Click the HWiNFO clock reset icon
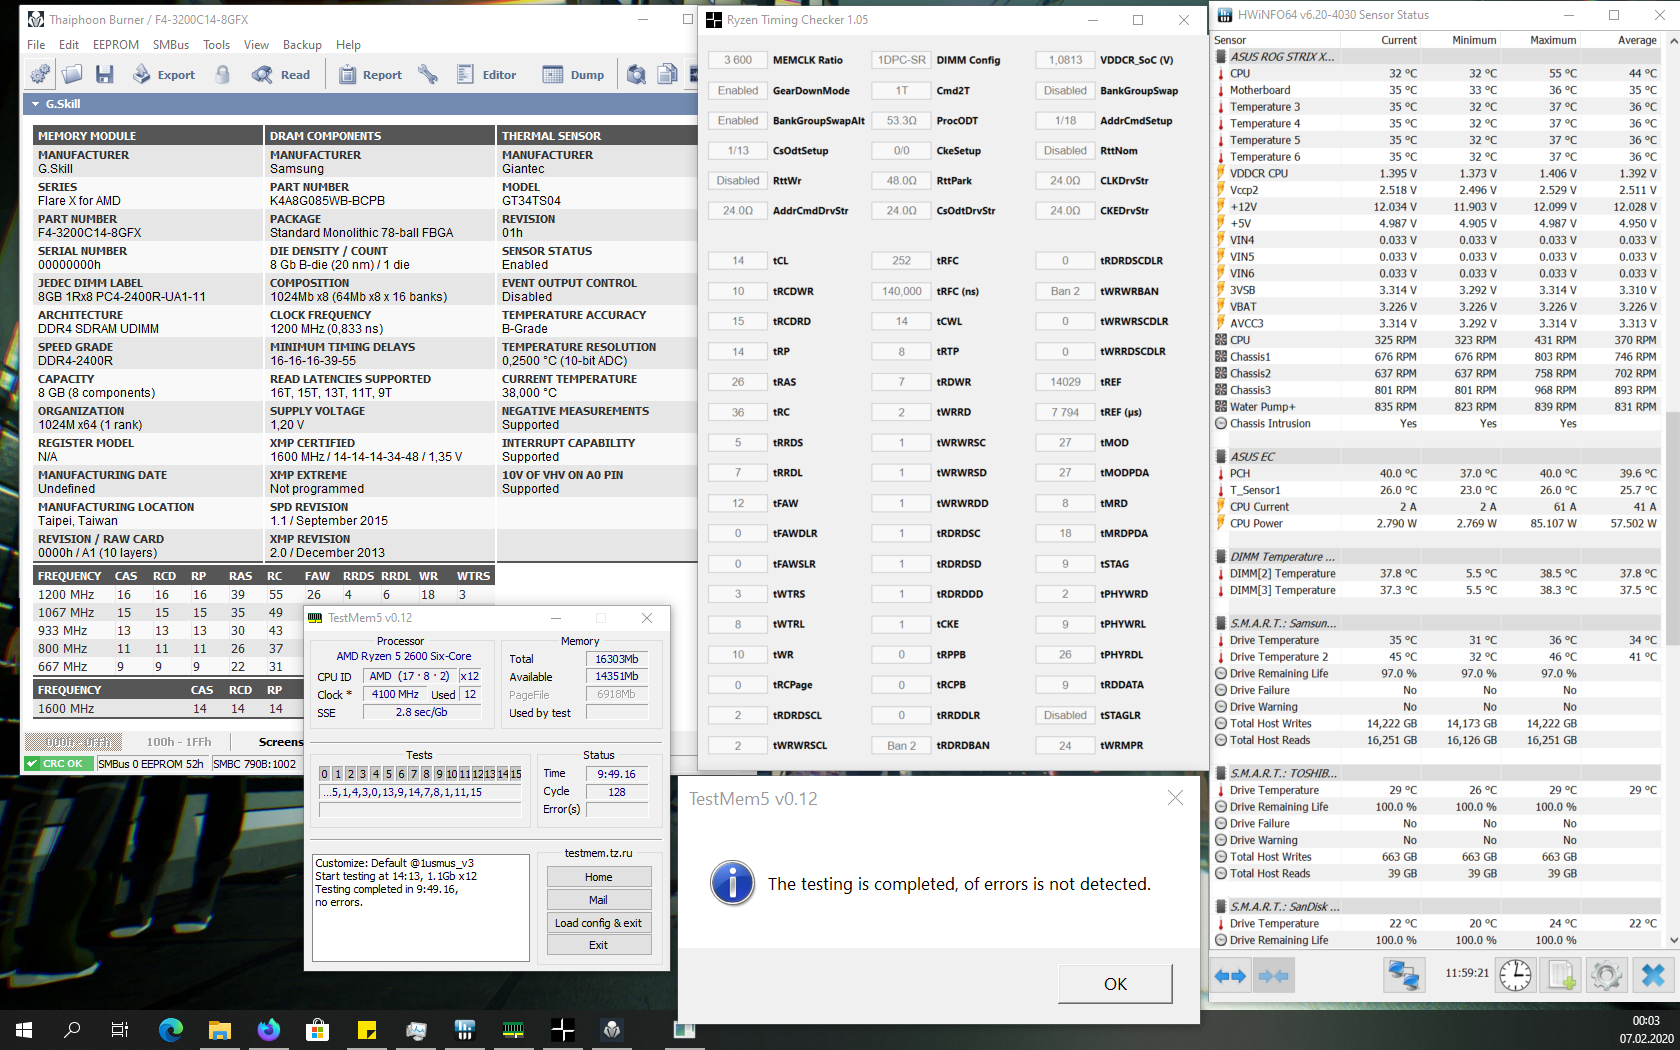The height and width of the screenshot is (1050, 1680). click(x=1515, y=975)
